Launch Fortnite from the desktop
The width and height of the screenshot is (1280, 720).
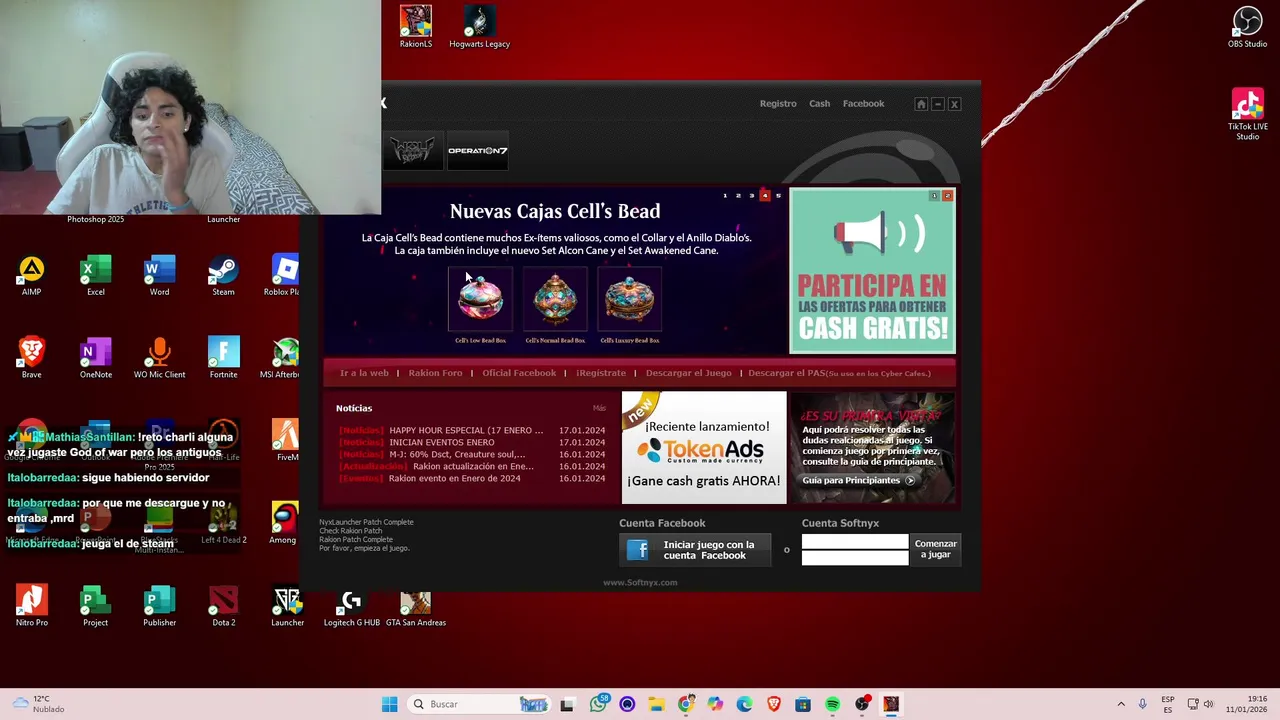223,358
